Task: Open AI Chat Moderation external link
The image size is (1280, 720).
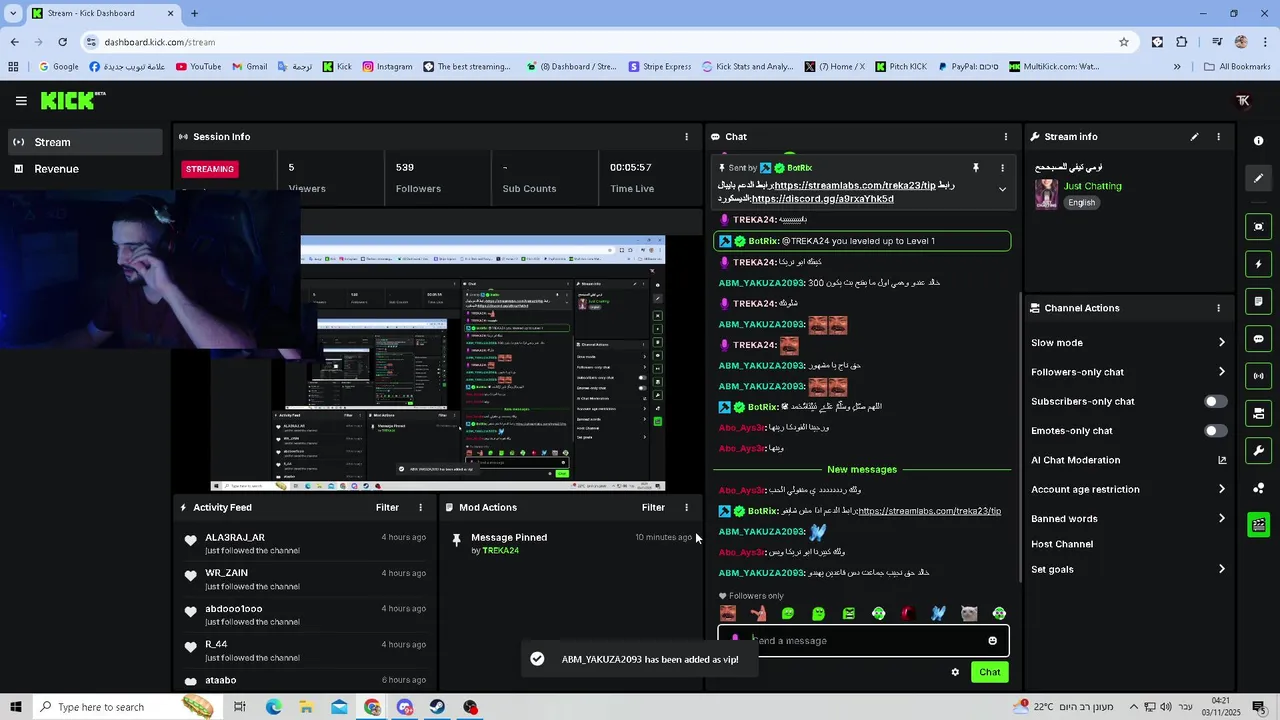Action: [x=1221, y=460]
